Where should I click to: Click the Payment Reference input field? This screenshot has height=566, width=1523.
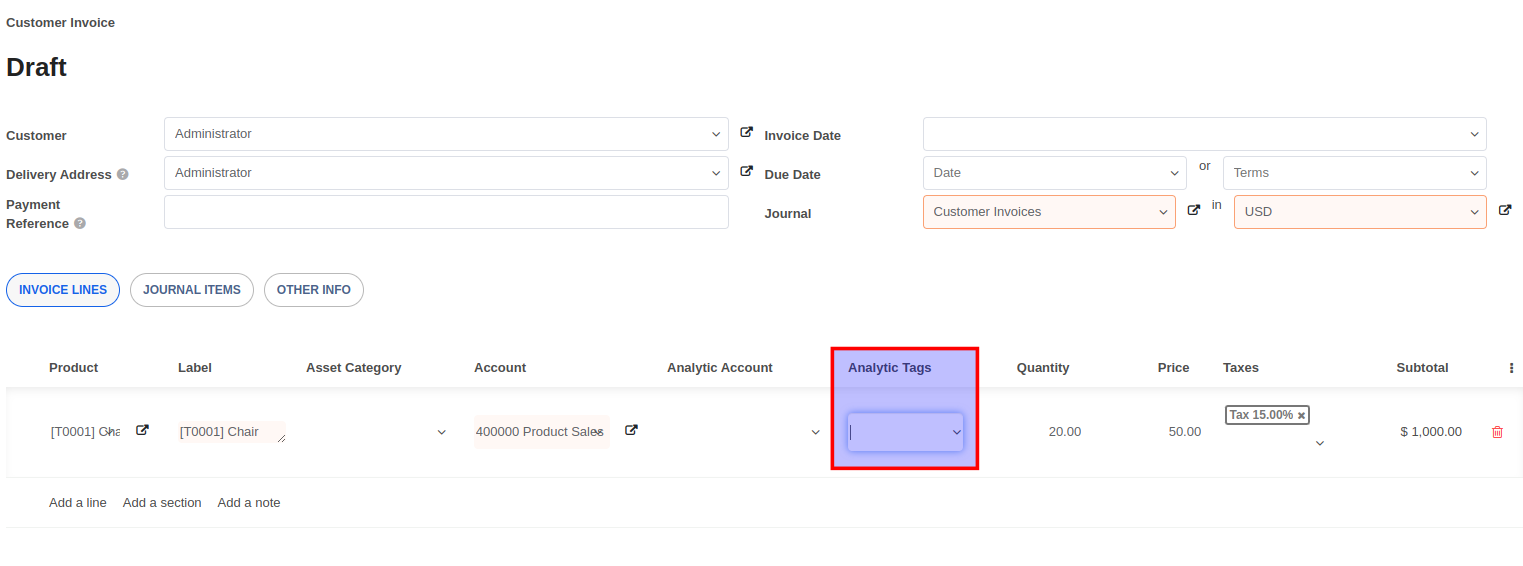point(446,212)
